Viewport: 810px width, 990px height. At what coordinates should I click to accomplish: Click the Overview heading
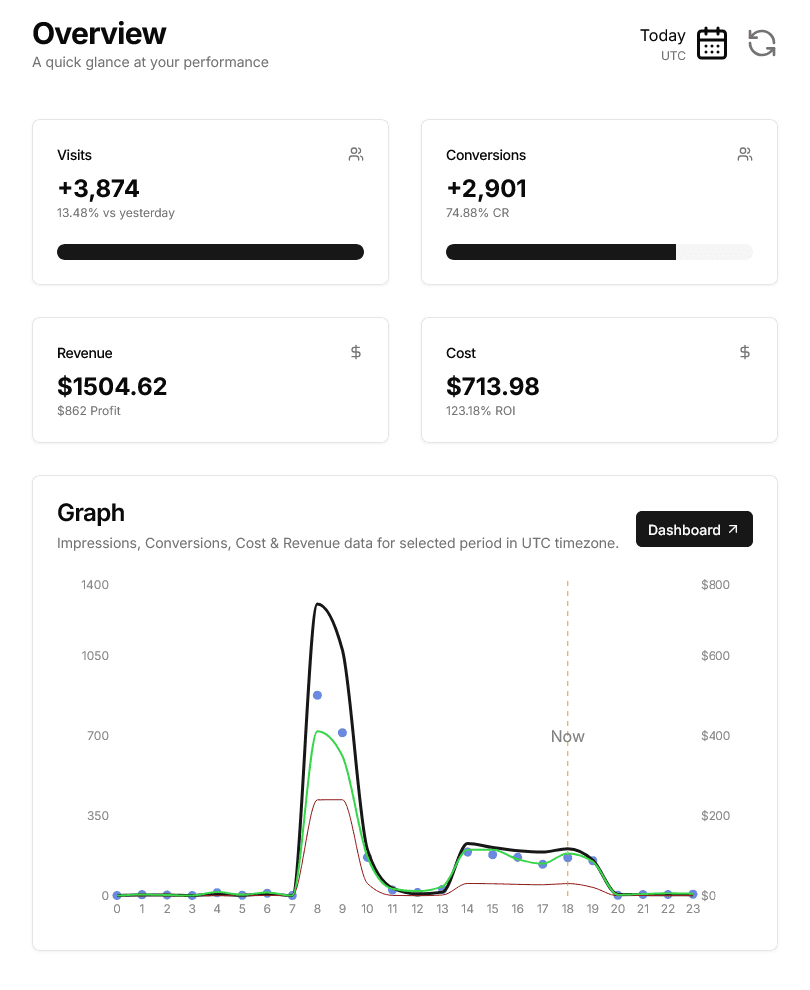click(100, 33)
